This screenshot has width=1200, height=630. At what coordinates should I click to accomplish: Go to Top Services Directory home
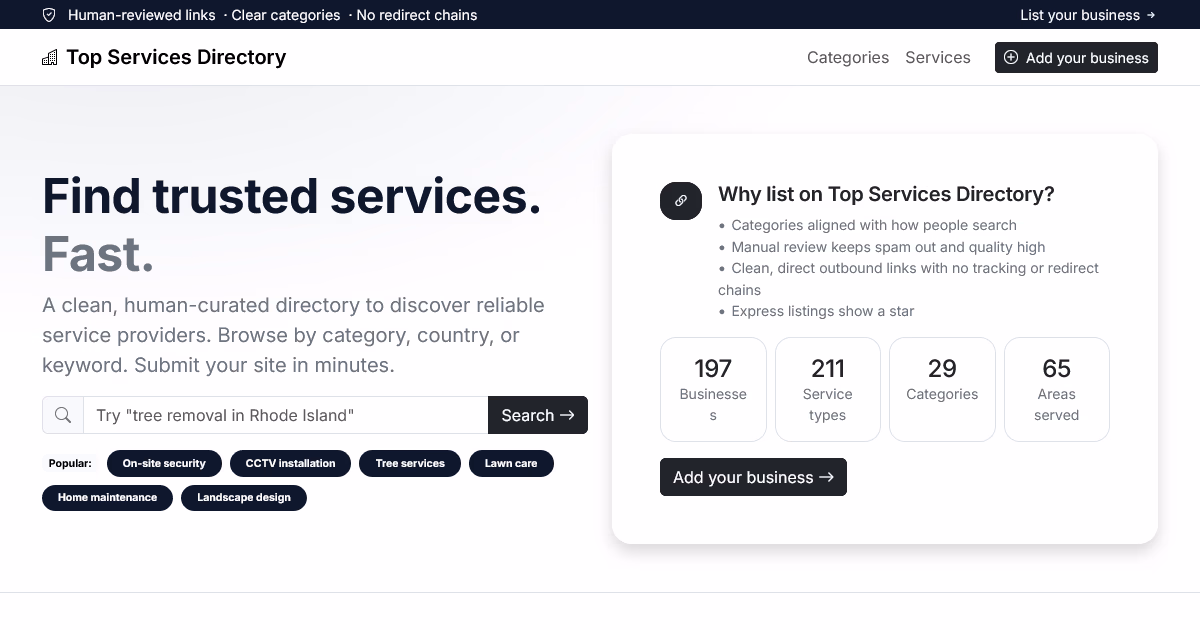(176, 58)
